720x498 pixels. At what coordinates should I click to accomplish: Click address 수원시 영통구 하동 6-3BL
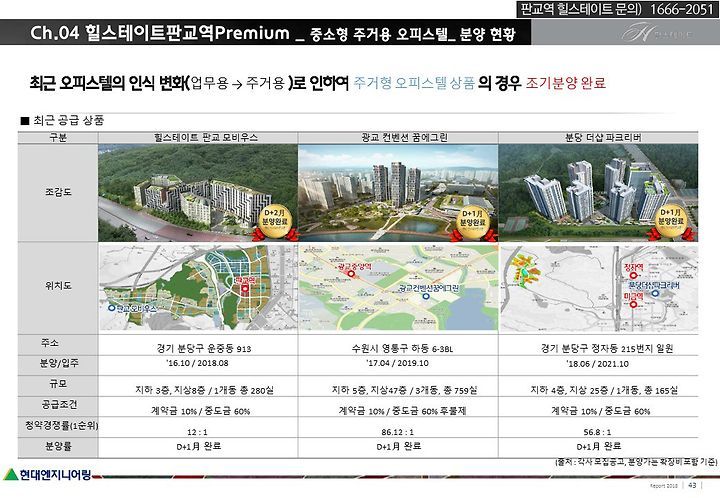coord(402,349)
